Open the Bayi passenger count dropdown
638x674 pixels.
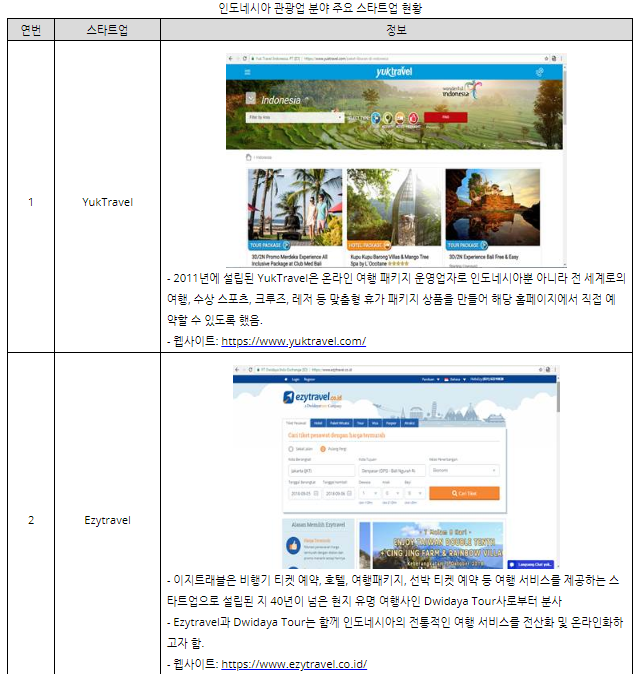point(415,493)
